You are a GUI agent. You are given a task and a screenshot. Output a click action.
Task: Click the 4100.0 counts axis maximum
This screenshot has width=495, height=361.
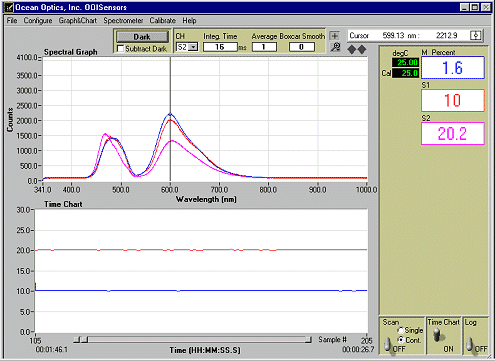[x=27, y=58]
